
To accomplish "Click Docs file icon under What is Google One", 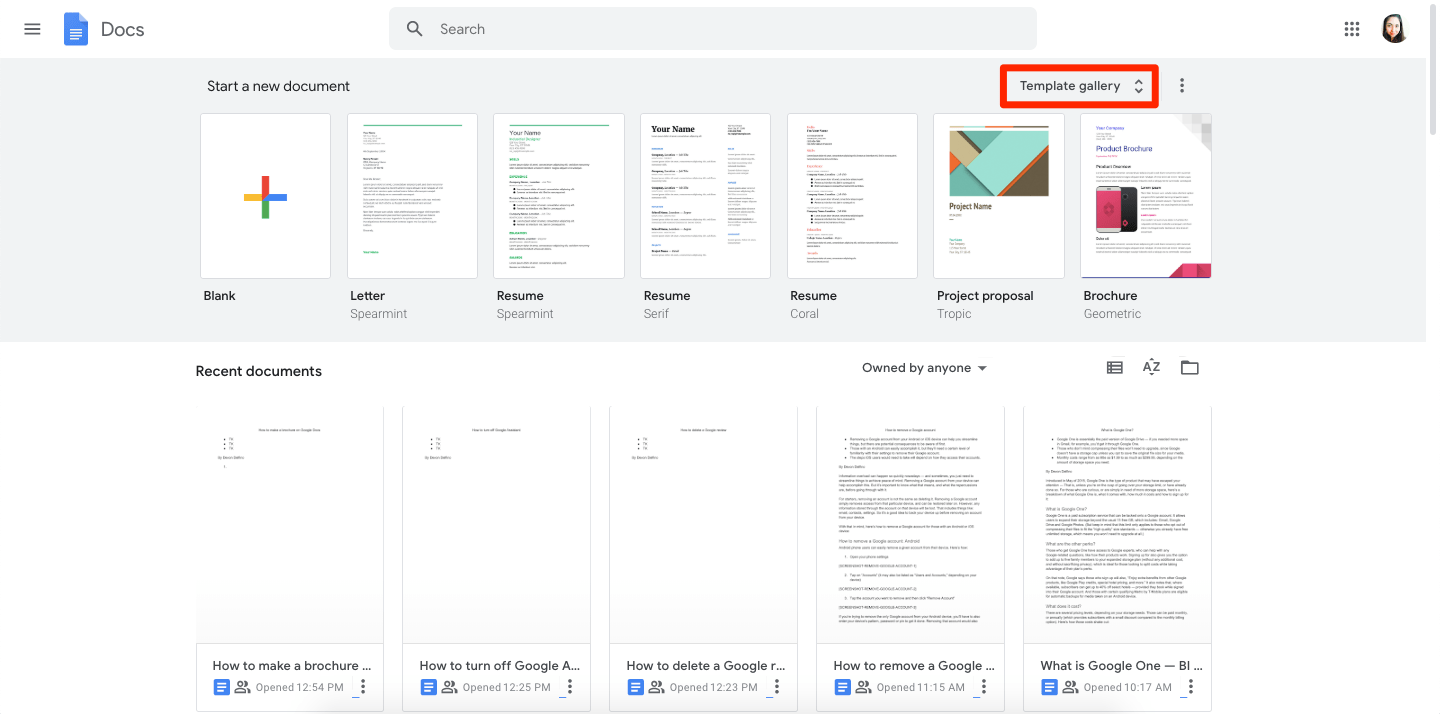I will [1049, 687].
